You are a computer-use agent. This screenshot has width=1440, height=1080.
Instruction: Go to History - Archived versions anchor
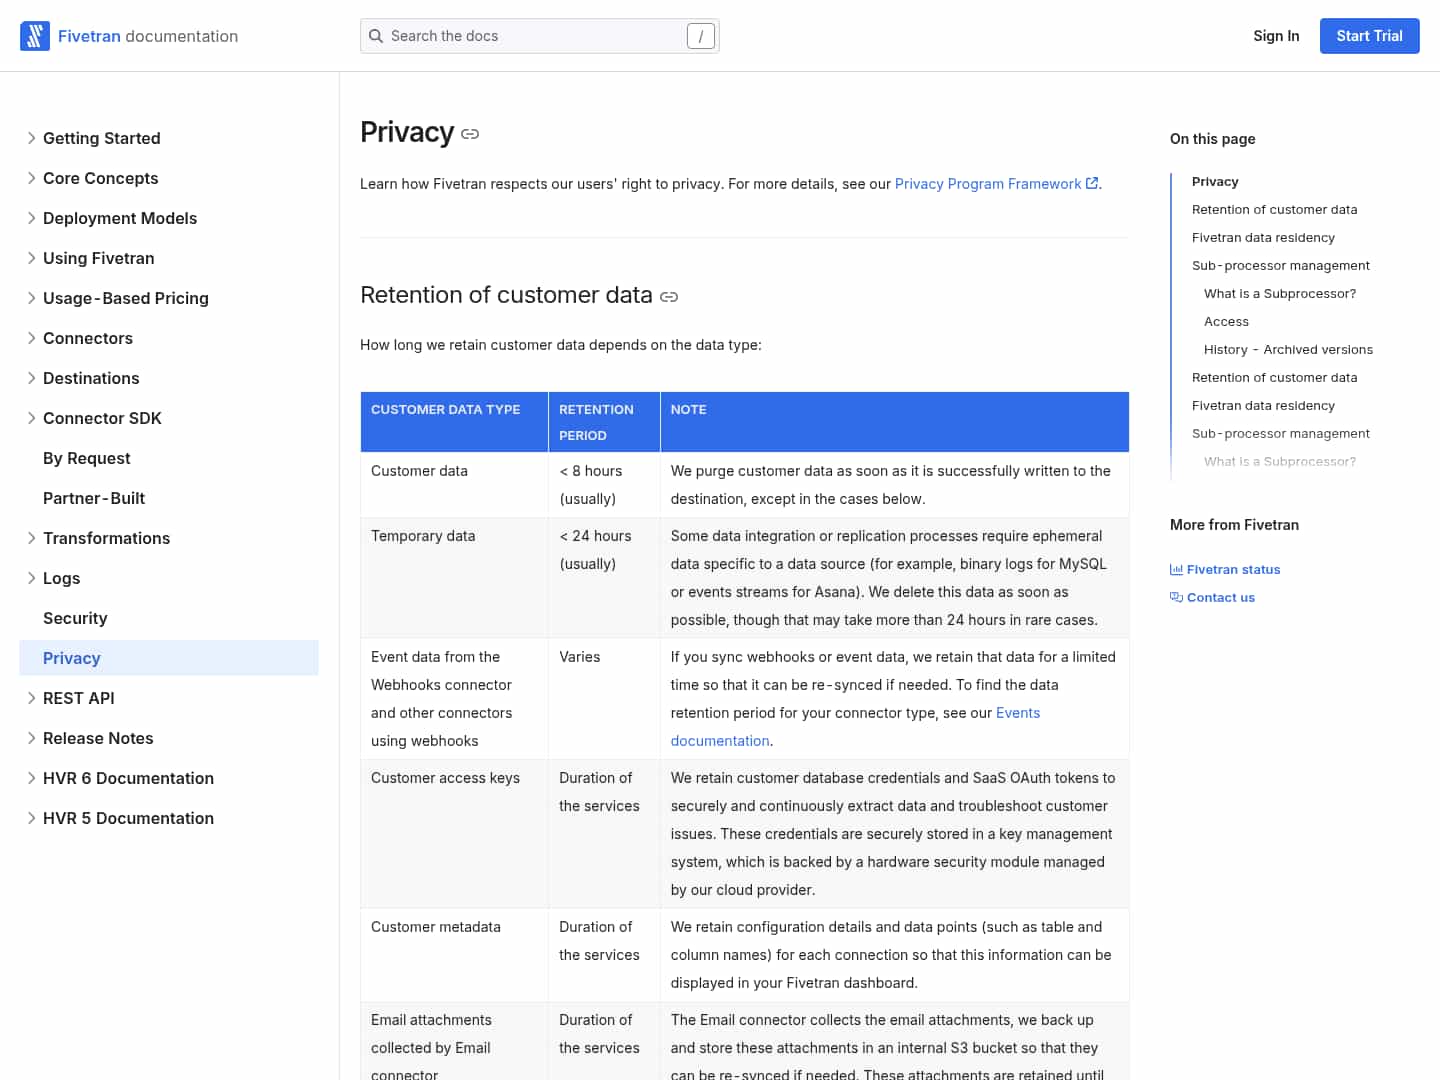click(x=1288, y=350)
